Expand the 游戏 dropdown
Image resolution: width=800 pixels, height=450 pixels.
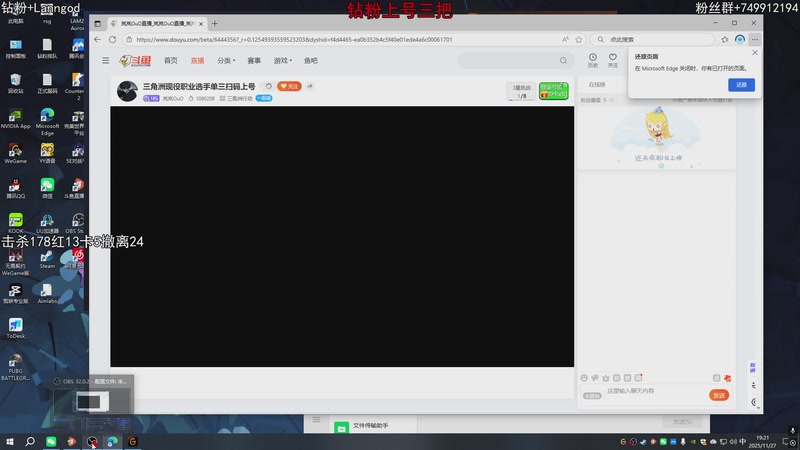coord(283,60)
